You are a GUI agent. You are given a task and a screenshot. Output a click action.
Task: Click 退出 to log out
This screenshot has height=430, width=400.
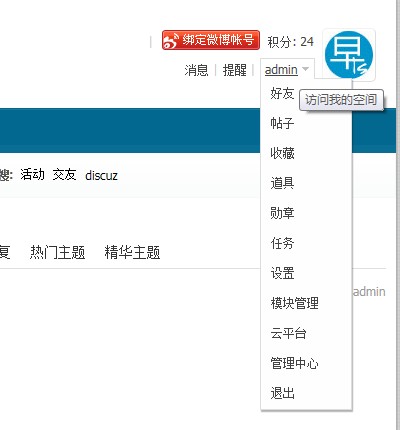pyautogui.click(x=282, y=393)
